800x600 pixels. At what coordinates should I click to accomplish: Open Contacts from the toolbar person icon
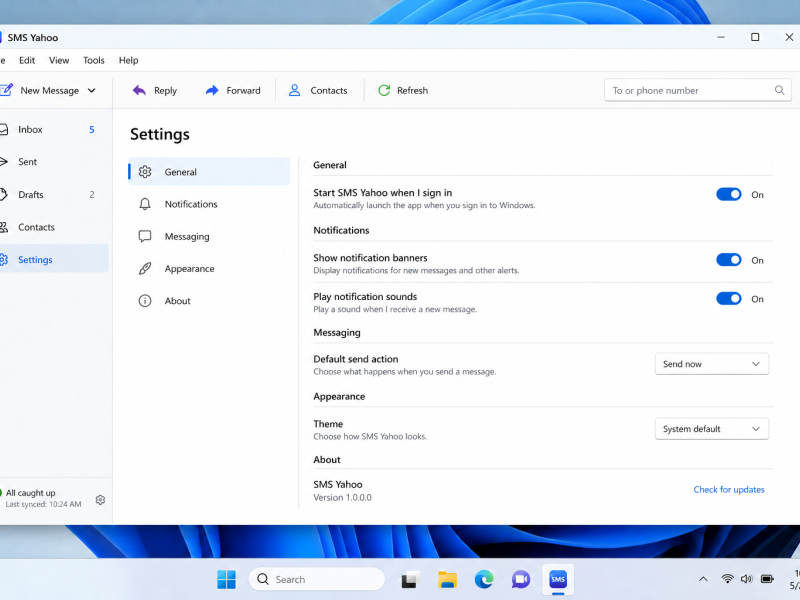(294, 90)
